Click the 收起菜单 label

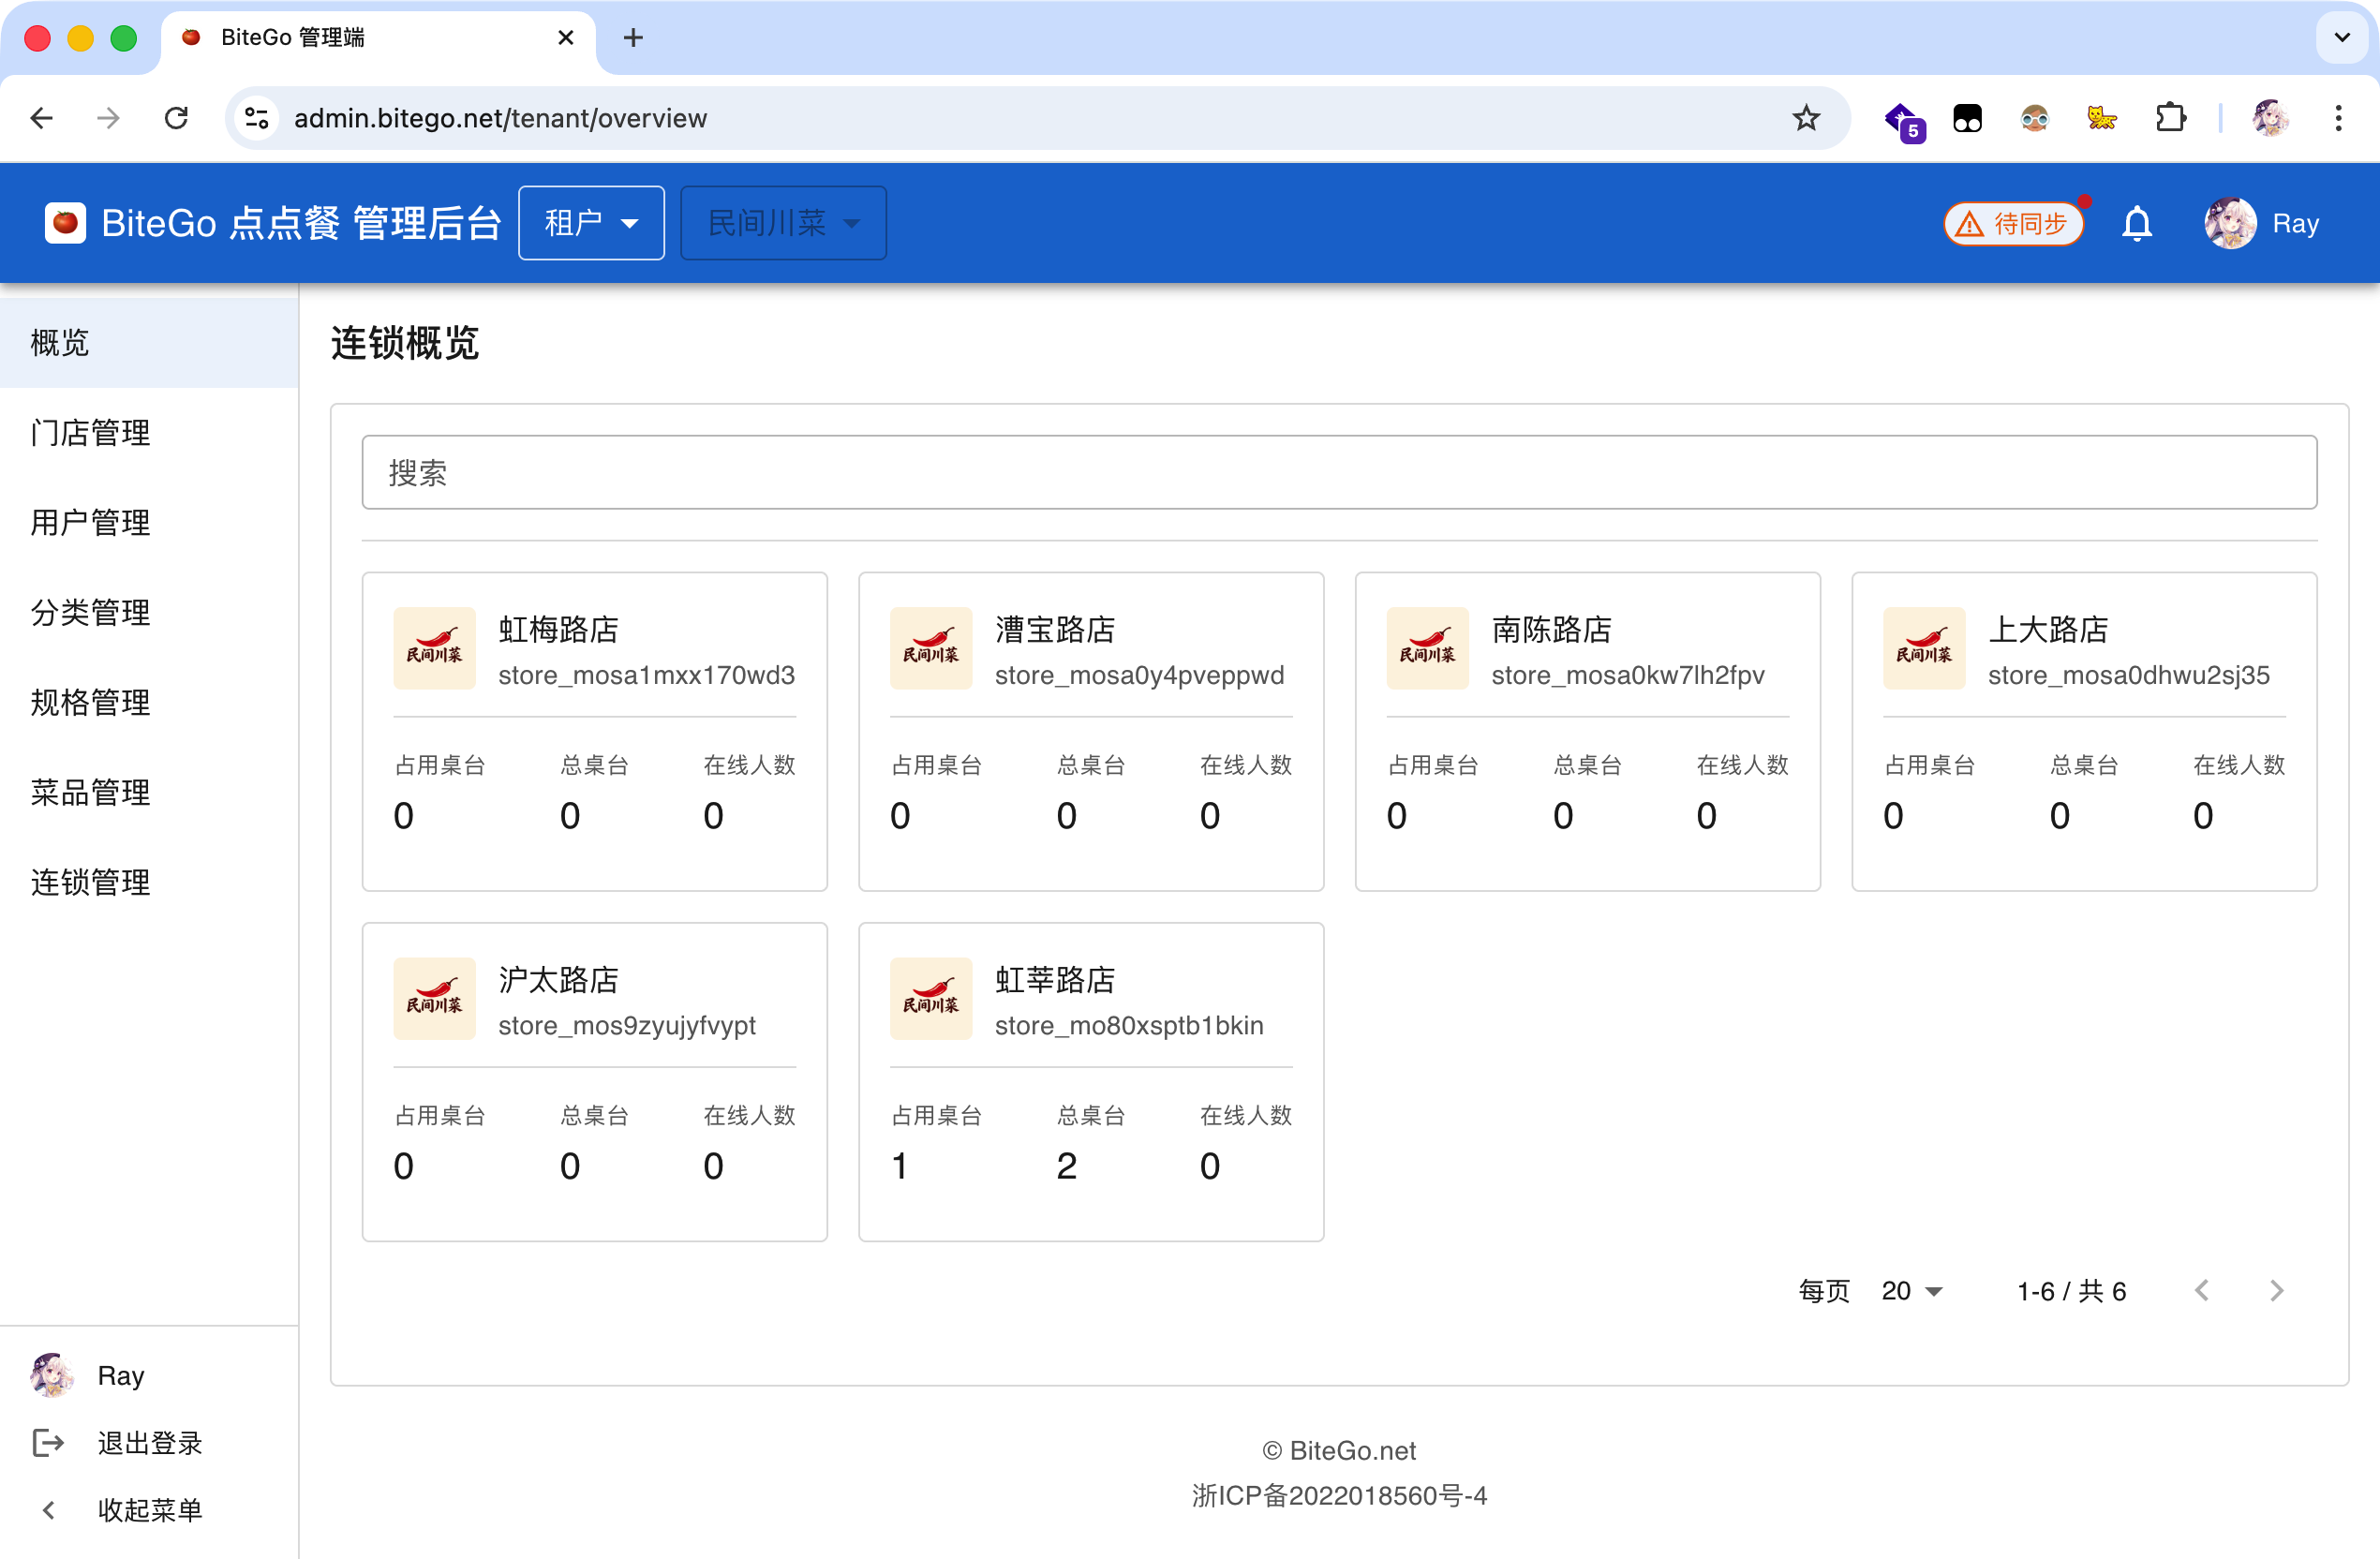pos(150,1509)
